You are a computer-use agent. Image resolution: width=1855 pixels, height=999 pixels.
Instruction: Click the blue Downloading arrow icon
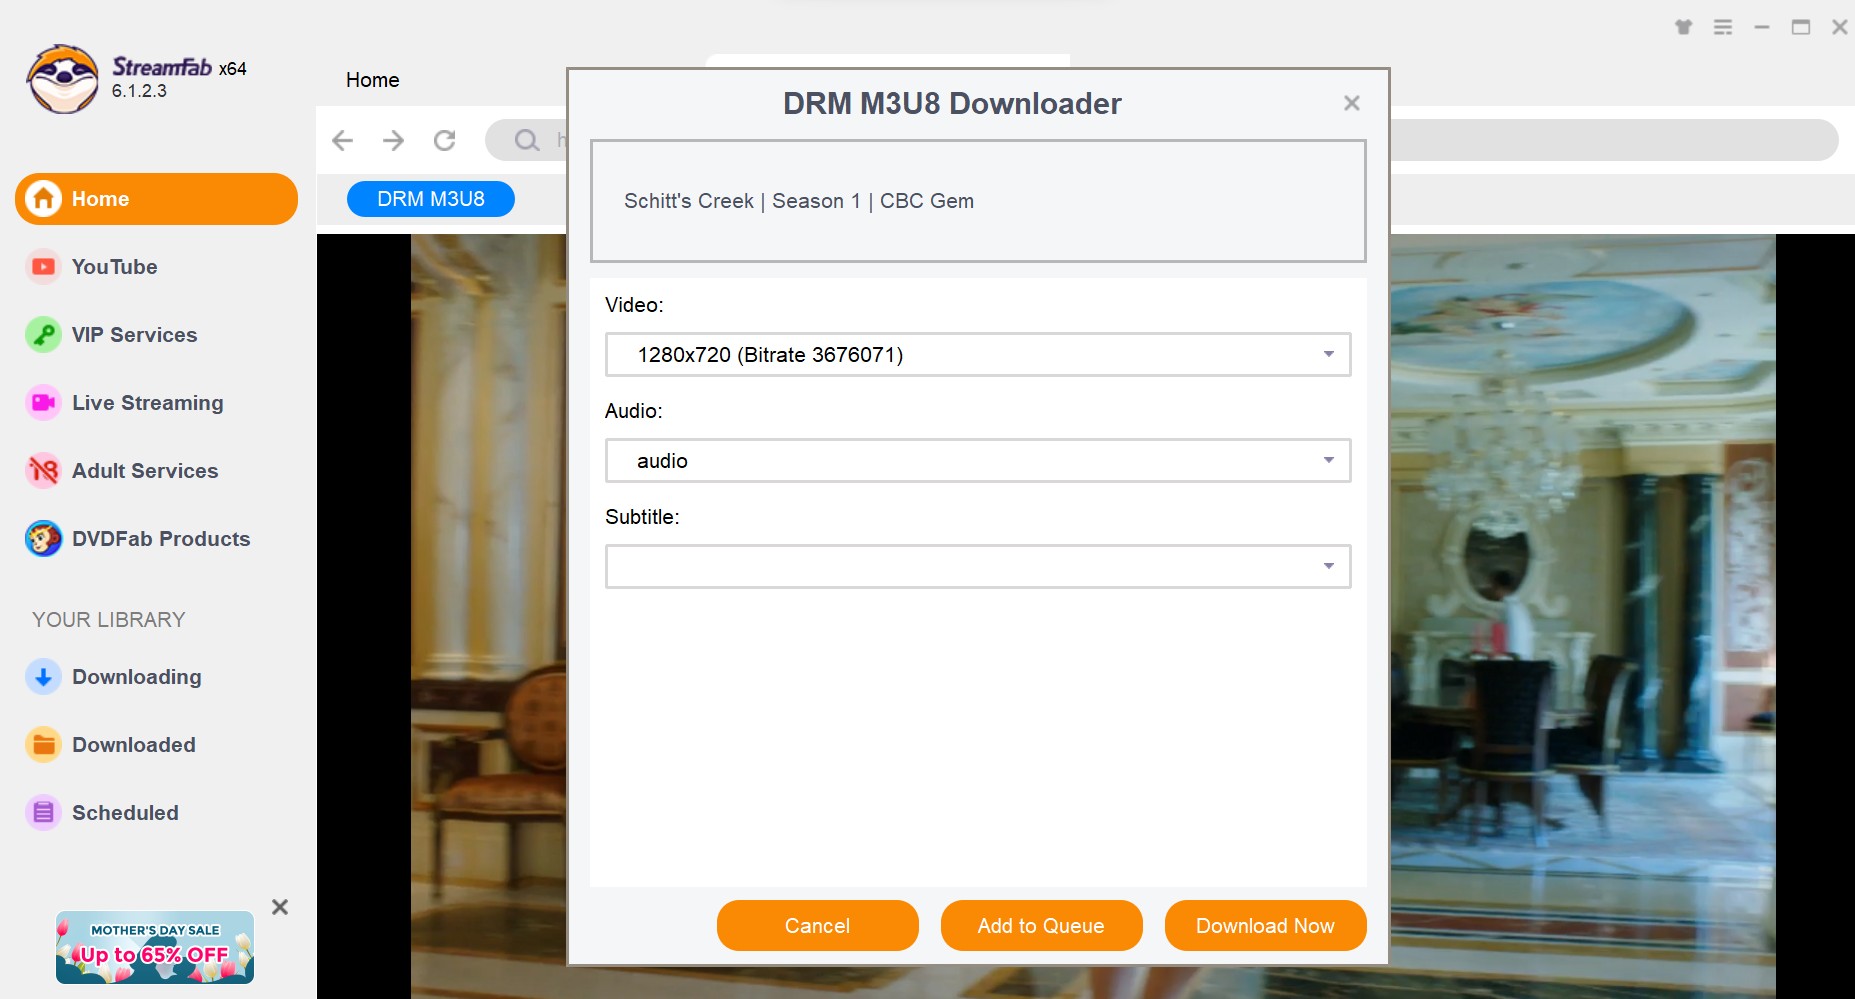pos(43,677)
